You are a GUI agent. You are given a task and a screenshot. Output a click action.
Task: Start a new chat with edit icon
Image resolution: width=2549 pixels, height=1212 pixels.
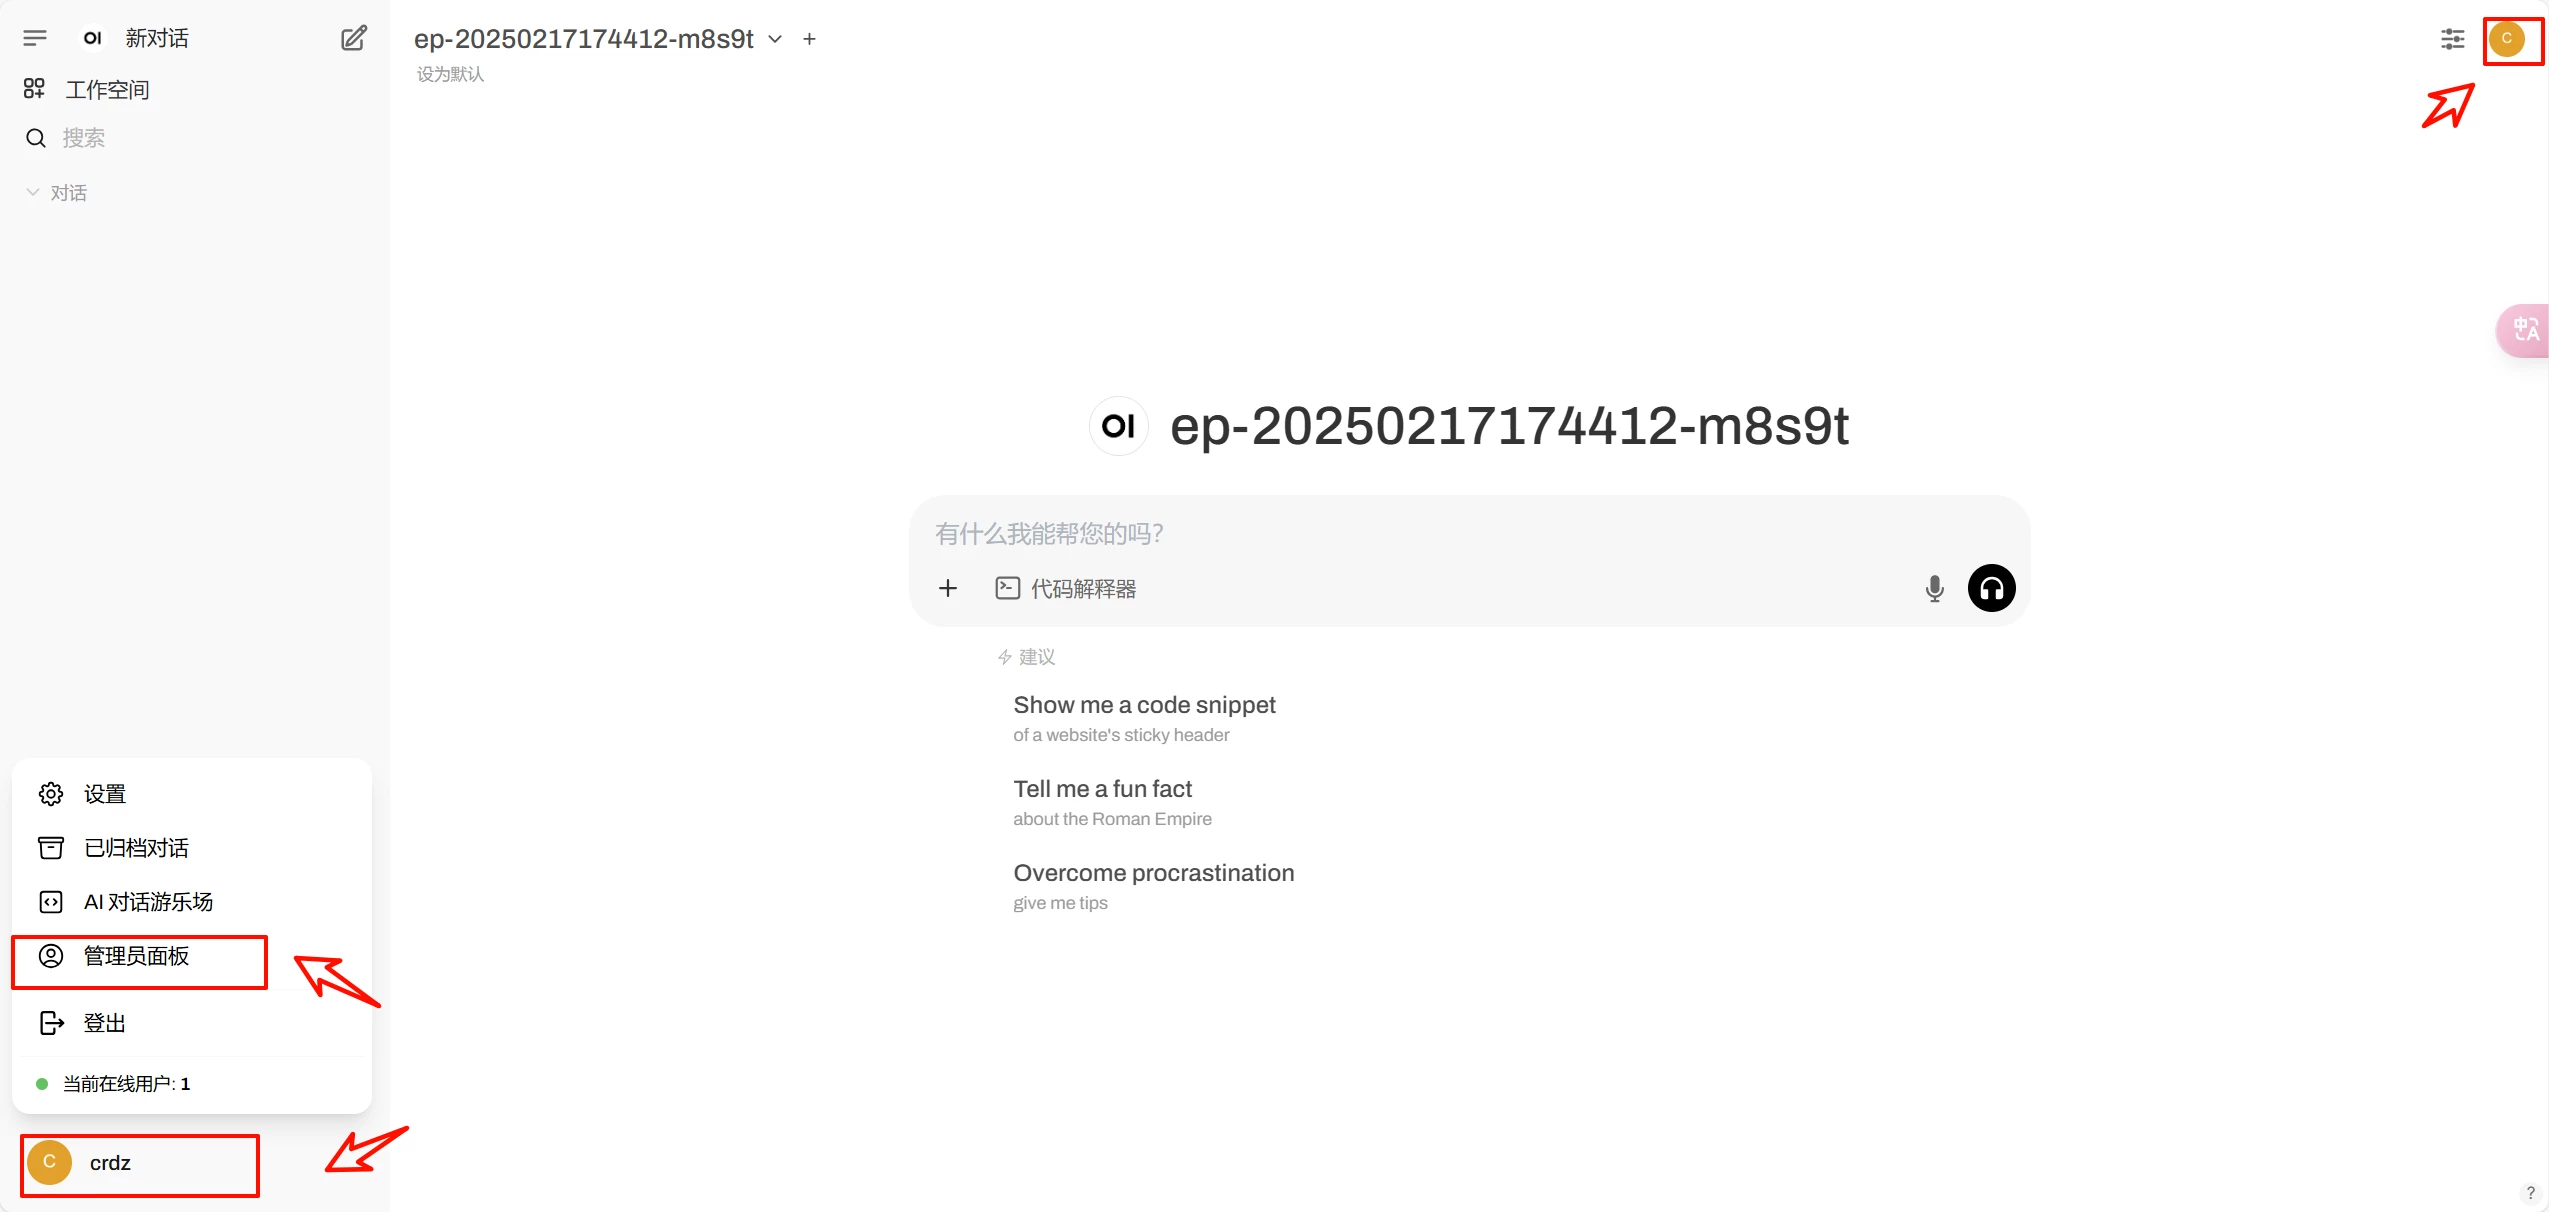tap(354, 38)
